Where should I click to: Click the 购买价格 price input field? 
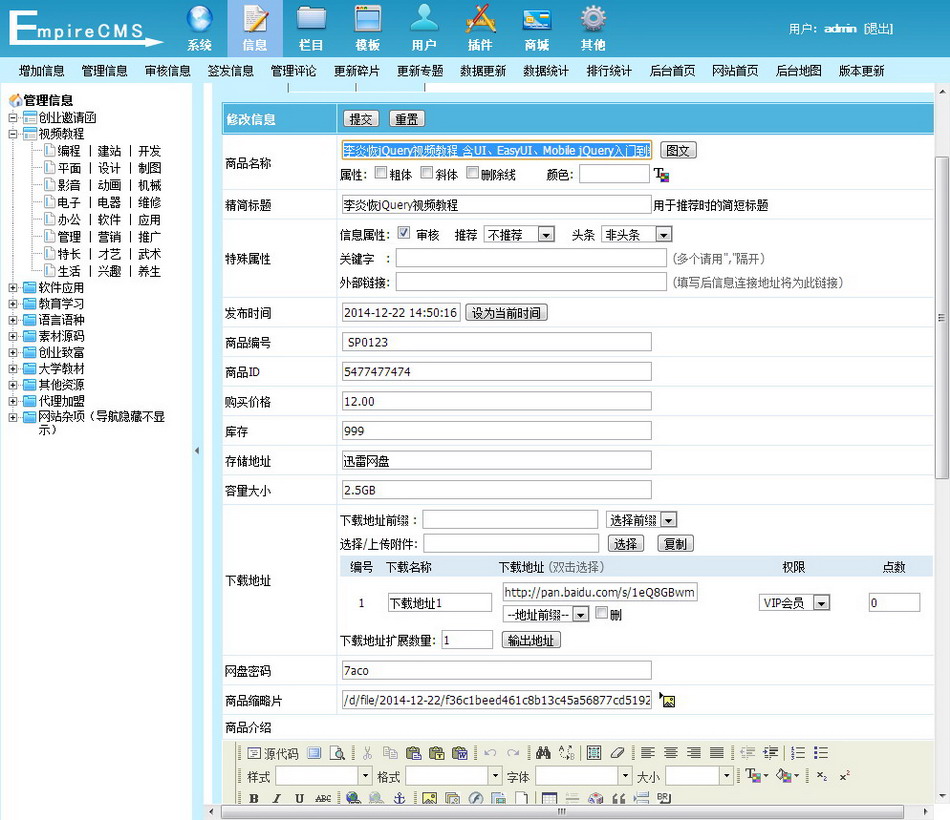496,401
